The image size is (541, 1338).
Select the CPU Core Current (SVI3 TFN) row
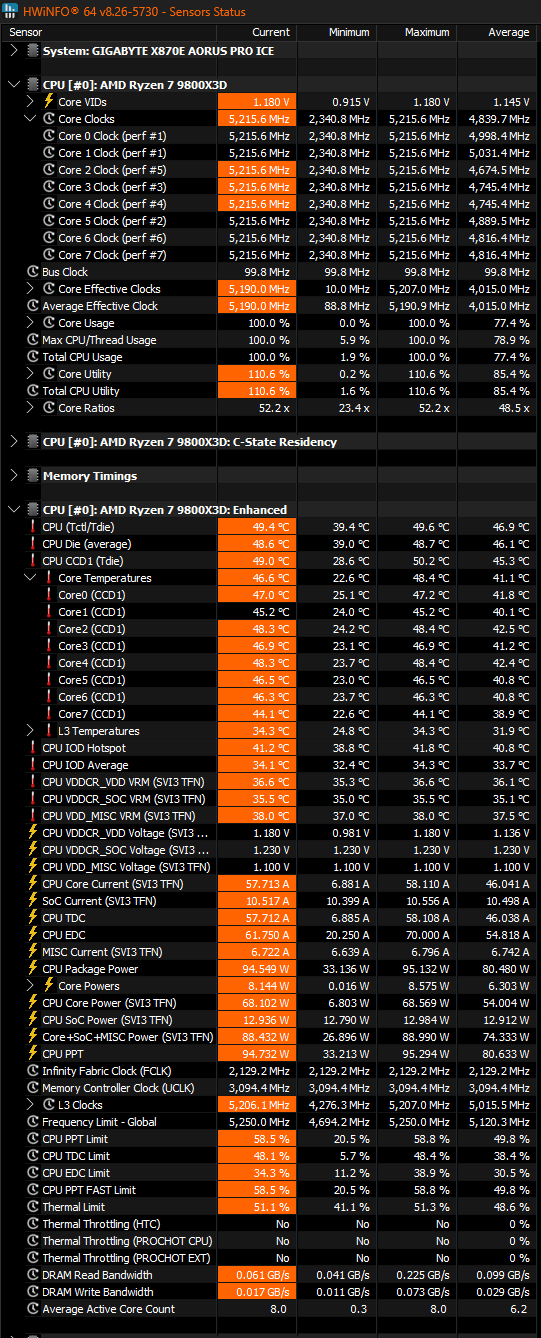click(x=270, y=884)
